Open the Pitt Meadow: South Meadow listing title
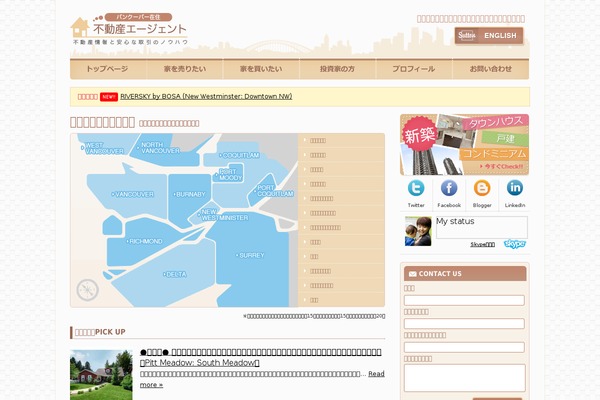The image size is (600, 400). [261, 357]
